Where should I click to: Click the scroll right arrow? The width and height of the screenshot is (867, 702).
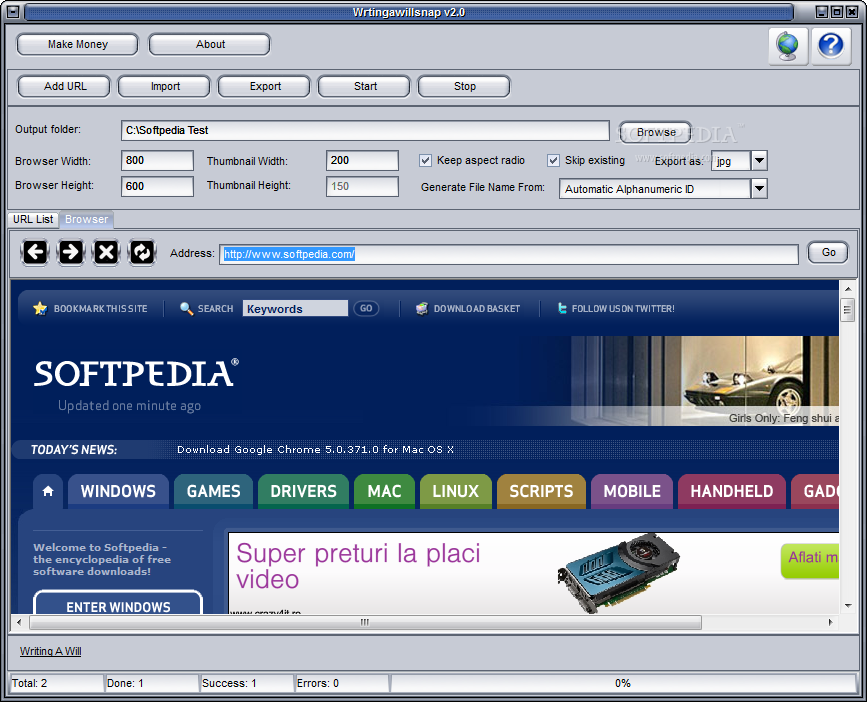tap(831, 622)
